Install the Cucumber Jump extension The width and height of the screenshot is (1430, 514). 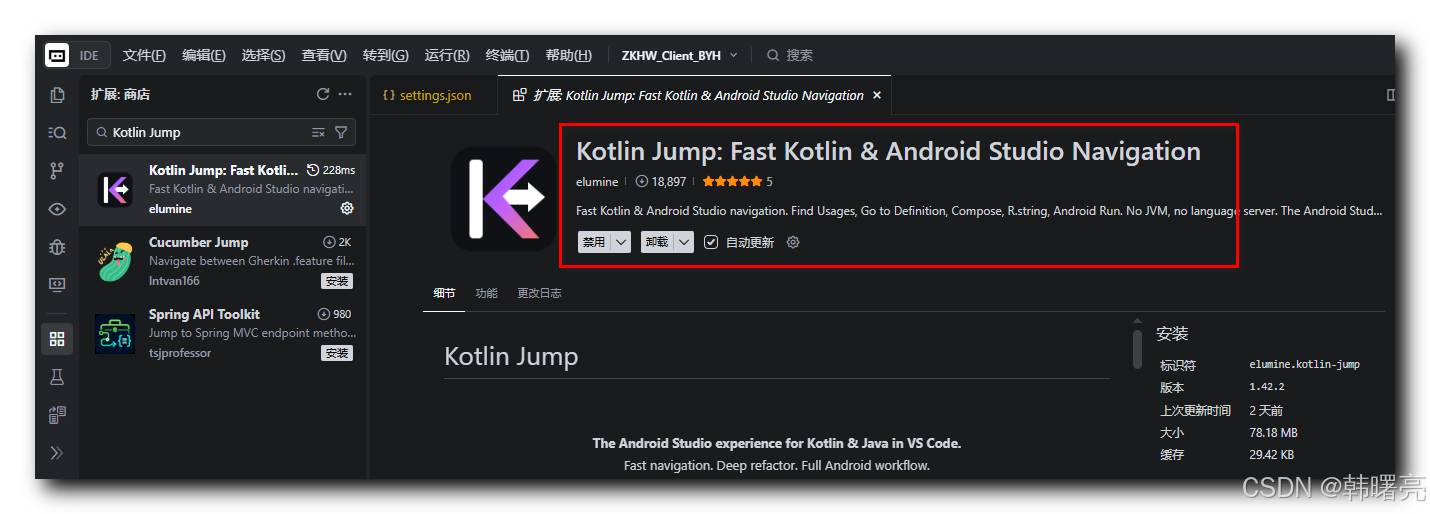[337, 281]
